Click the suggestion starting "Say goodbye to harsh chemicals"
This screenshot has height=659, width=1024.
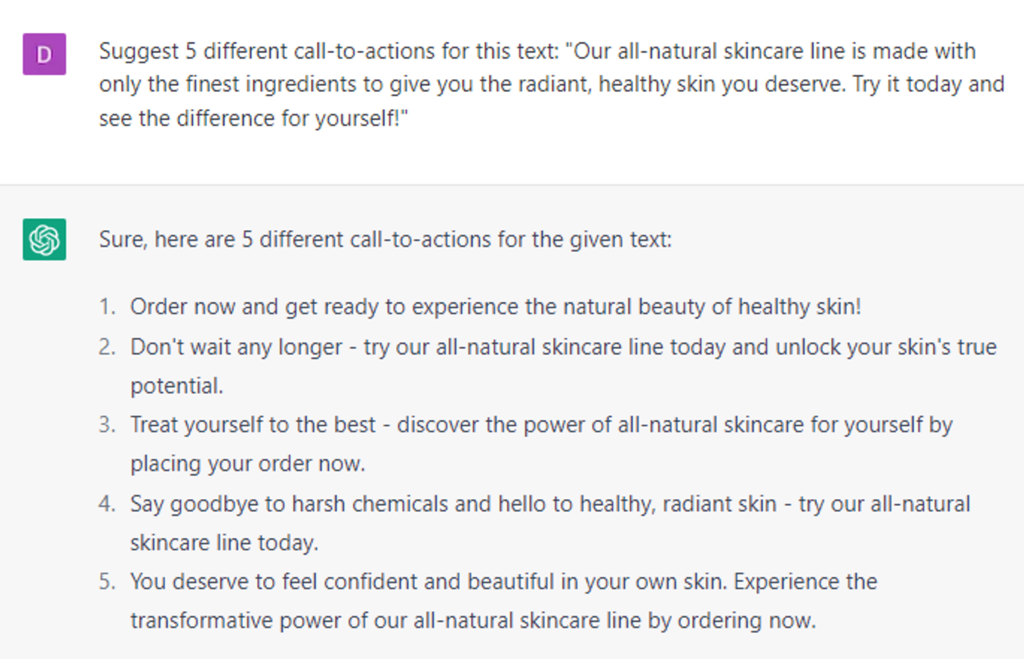click(550, 503)
